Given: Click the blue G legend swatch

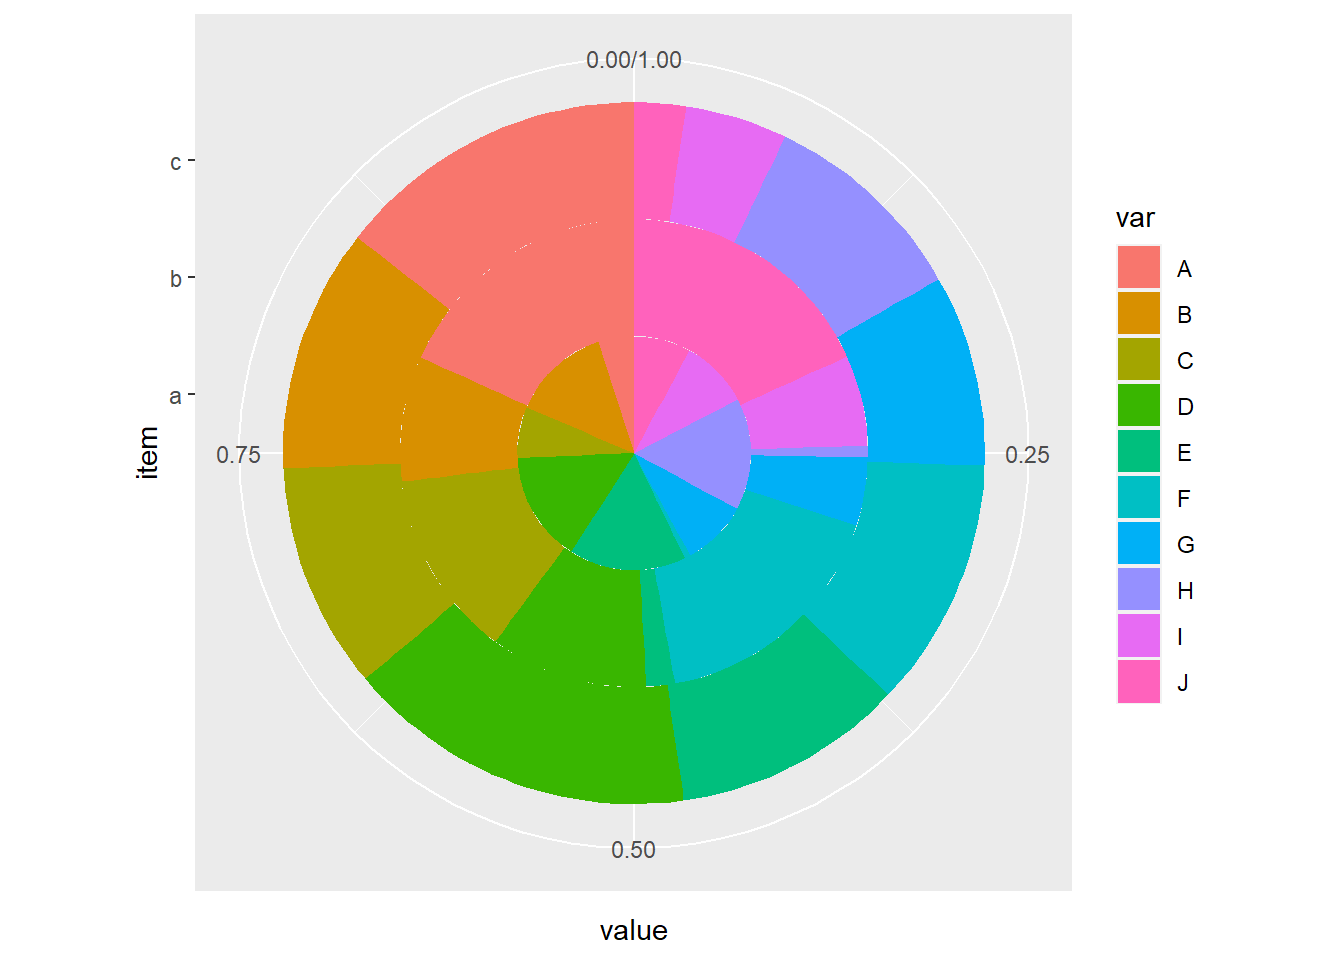Looking at the screenshot, I should (1138, 544).
